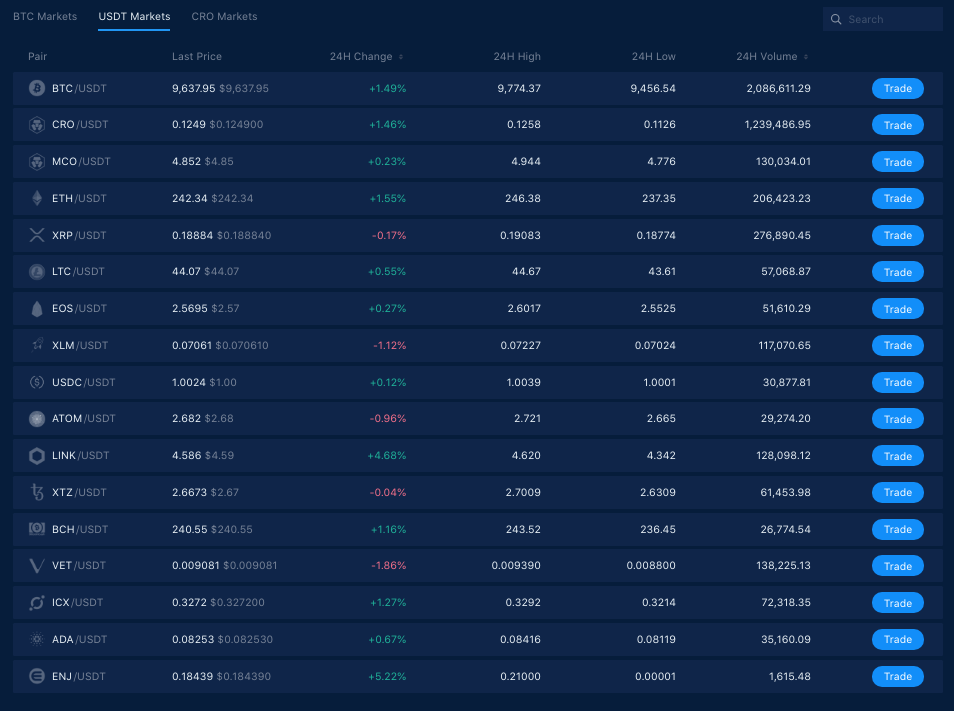954x711 pixels.
Task: Click Trade for ADA/USDT
Action: pos(897,639)
